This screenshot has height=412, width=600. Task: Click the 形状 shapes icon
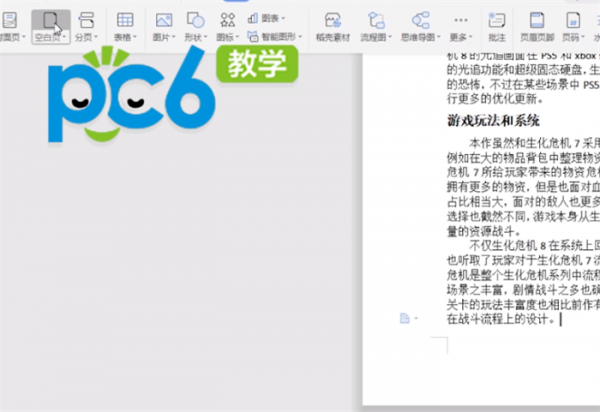[195, 20]
